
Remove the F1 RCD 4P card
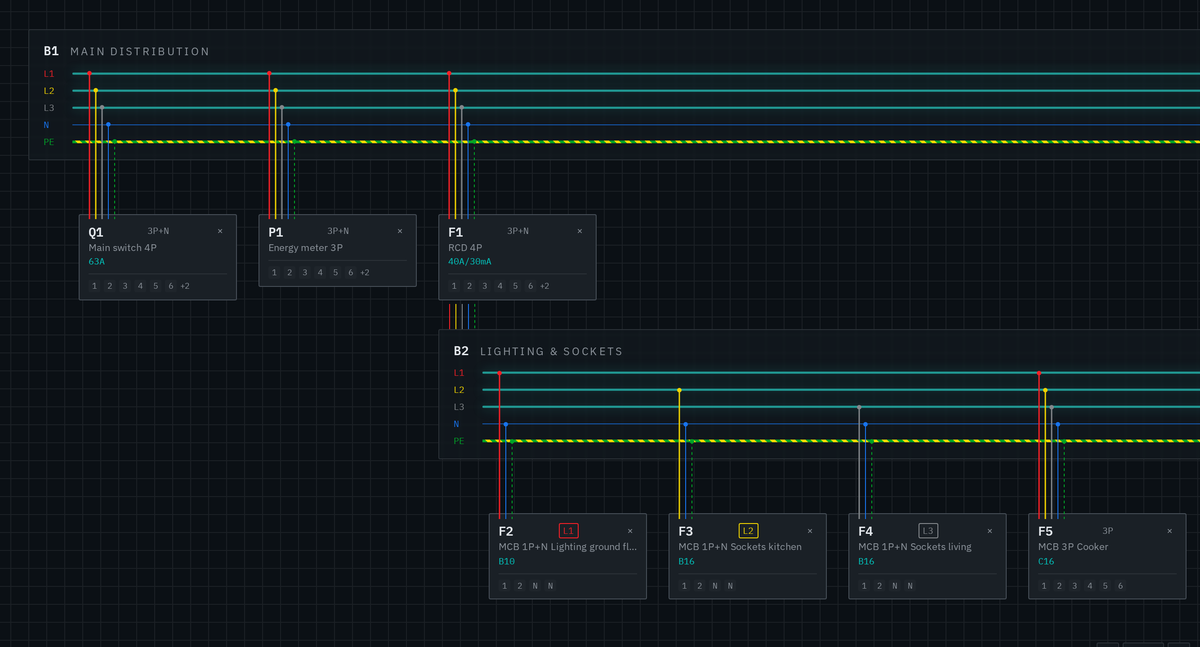point(580,231)
